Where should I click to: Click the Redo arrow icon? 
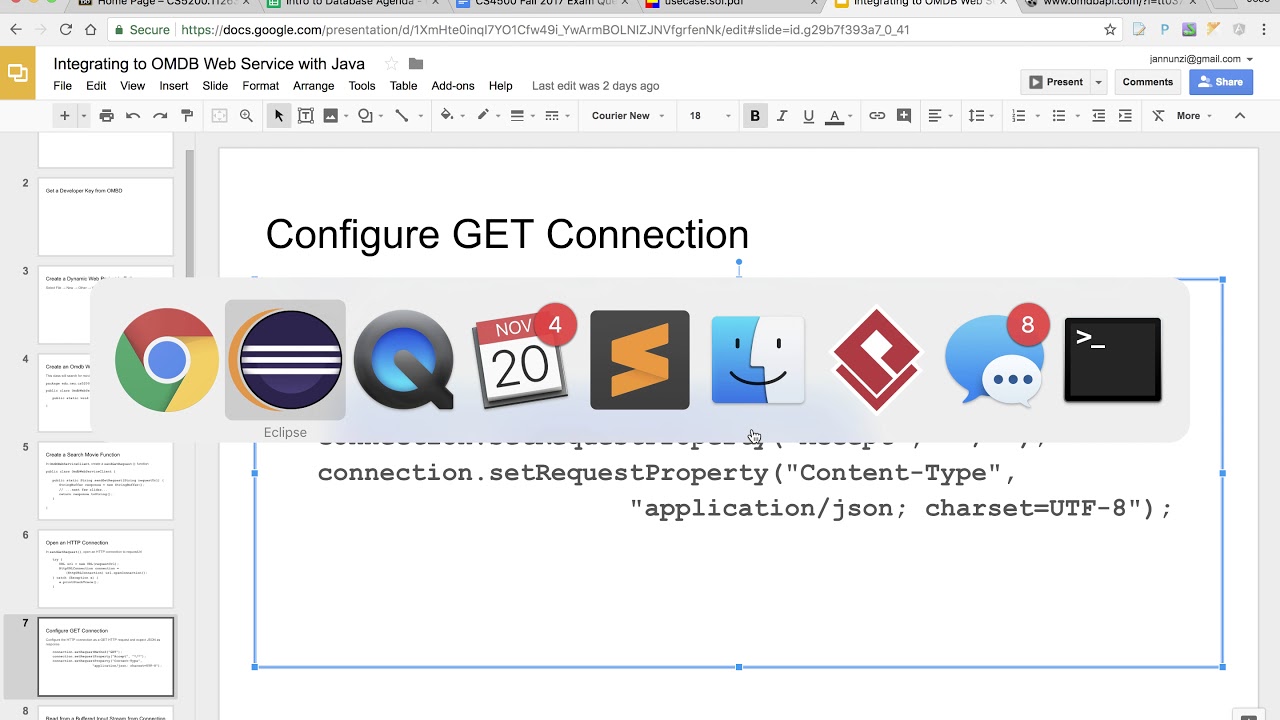pos(160,116)
